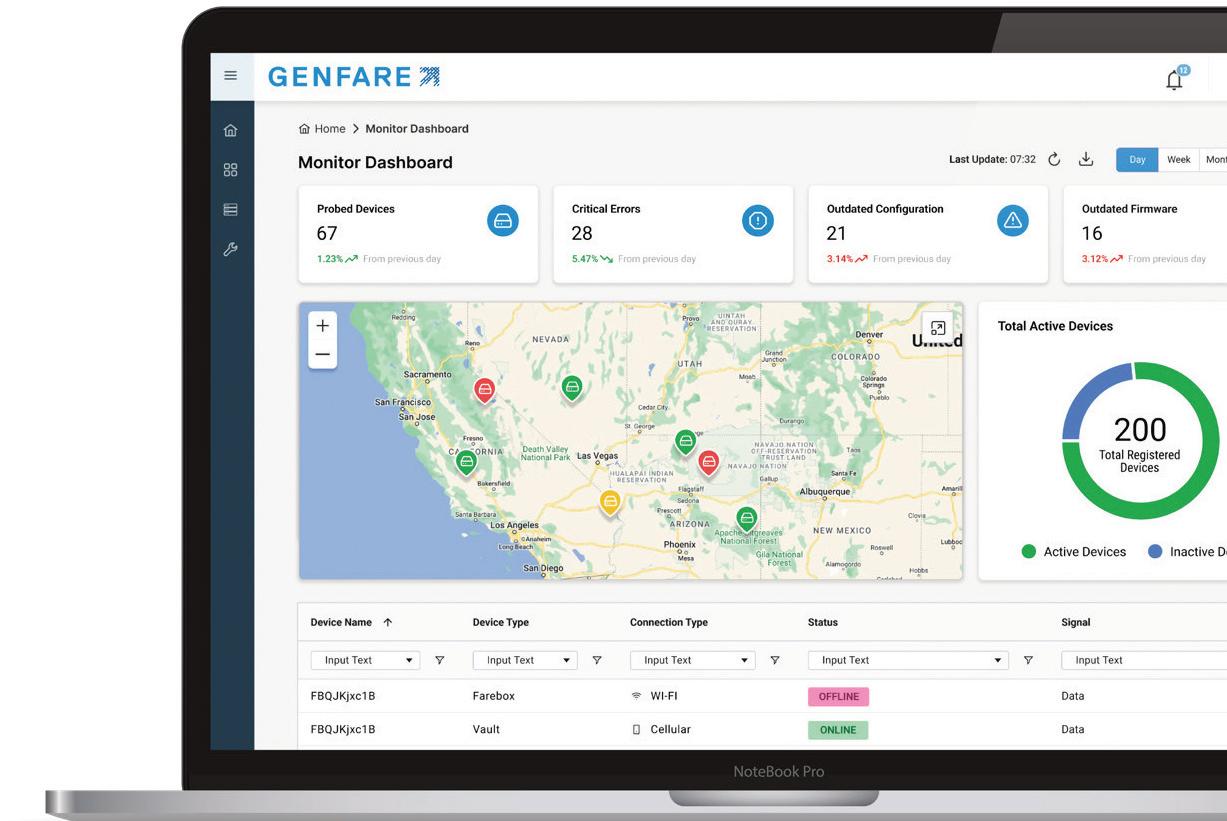1227x821 pixels.
Task: Click Home breadcrumb link
Action: (322, 129)
